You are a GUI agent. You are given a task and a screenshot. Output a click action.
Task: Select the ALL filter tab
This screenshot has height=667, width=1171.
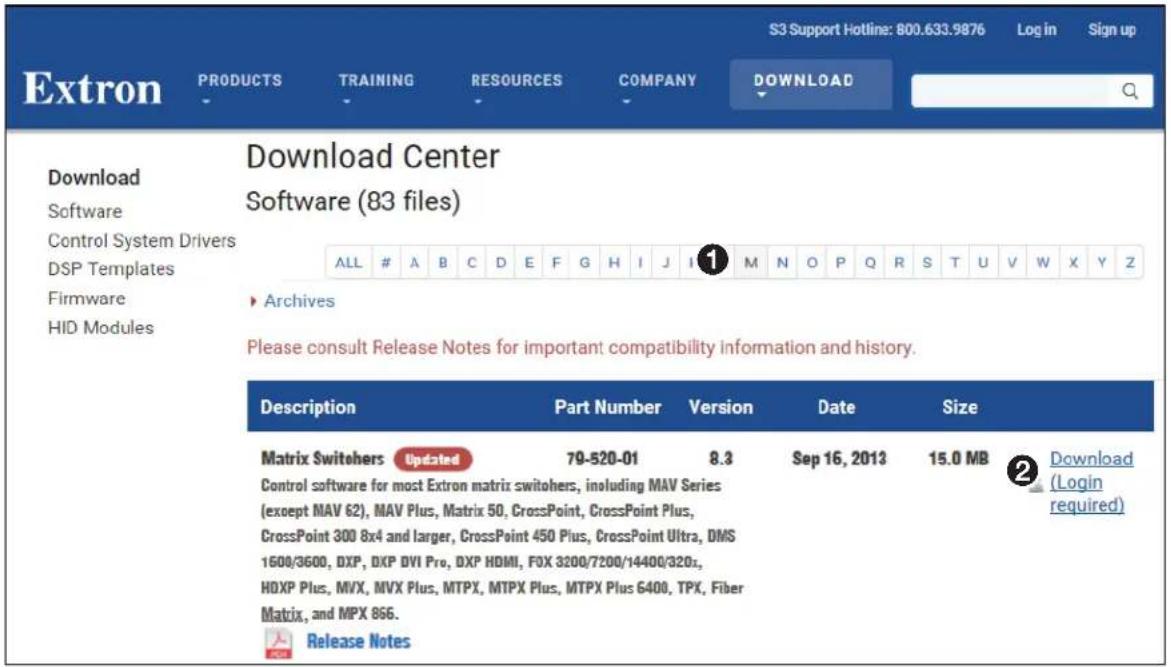click(348, 263)
